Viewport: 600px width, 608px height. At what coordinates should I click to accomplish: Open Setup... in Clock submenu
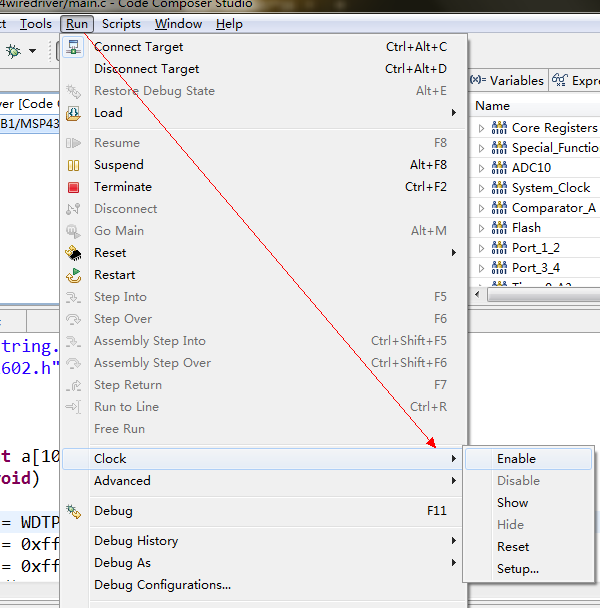pos(528,569)
